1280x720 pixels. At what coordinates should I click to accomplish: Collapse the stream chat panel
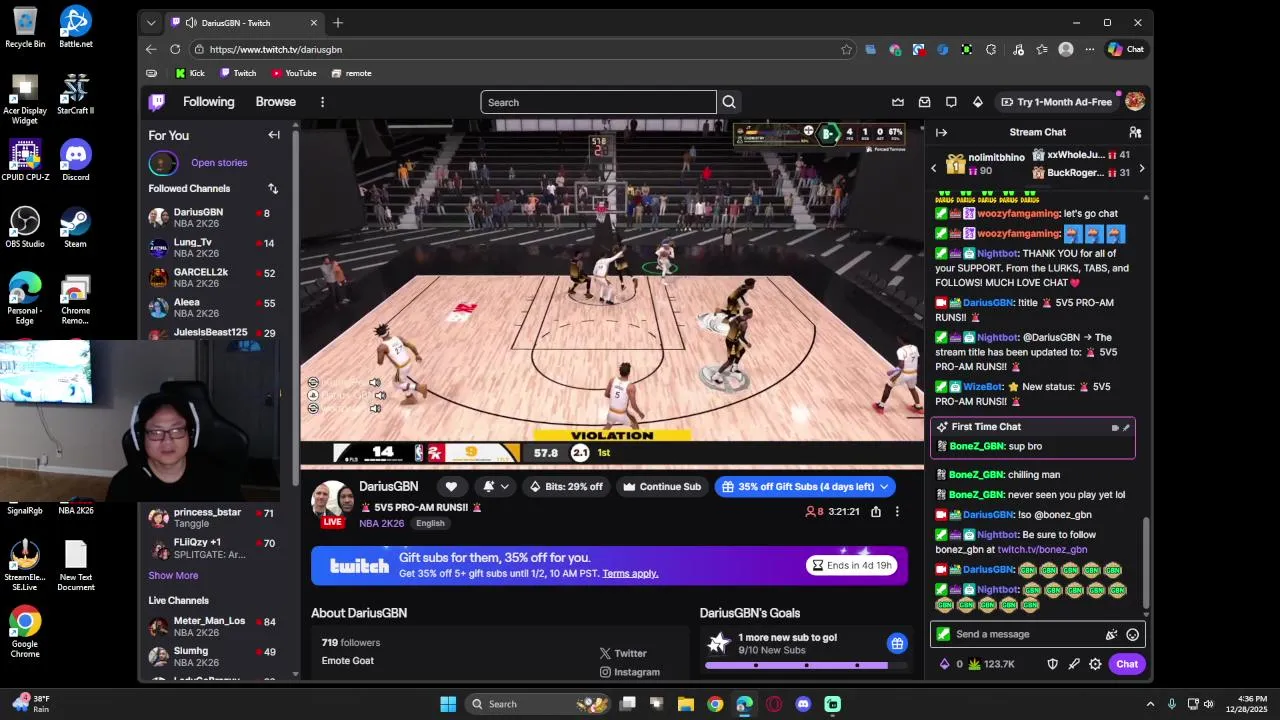click(x=941, y=132)
